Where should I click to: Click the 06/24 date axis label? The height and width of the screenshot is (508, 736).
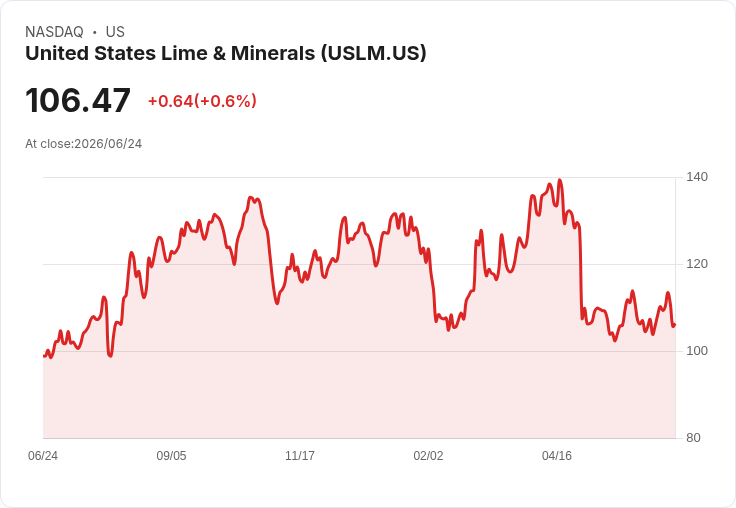[43, 456]
